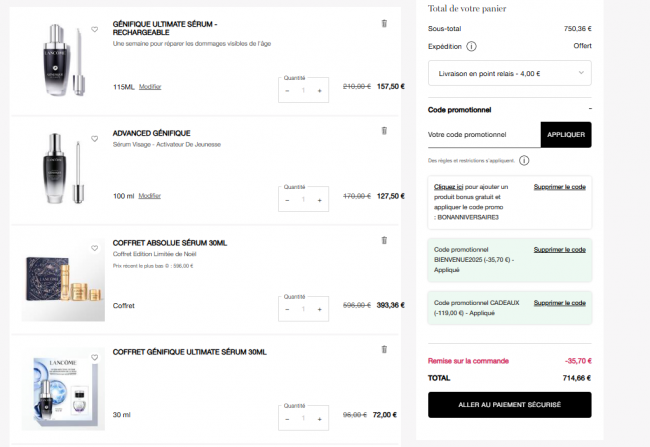Collapse the Code promotionnel section
Image resolution: width=650 pixels, height=447 pixels.
[x=590, y=109]
